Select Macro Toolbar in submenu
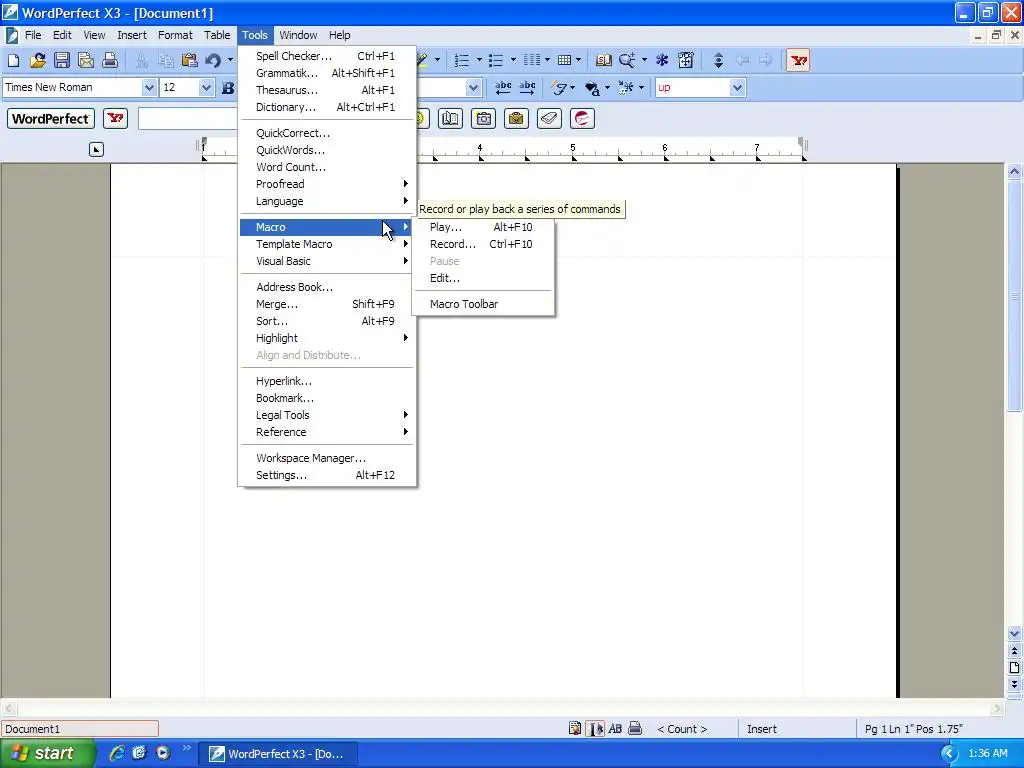The height and width of the screenshot is (768, 1024). click(483, 304)
